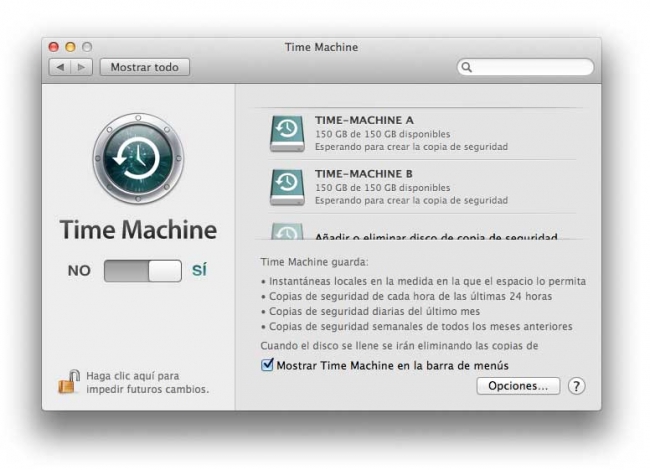
Task: Click the lock icon to prevent changes
Action: (x=69, y=381)
